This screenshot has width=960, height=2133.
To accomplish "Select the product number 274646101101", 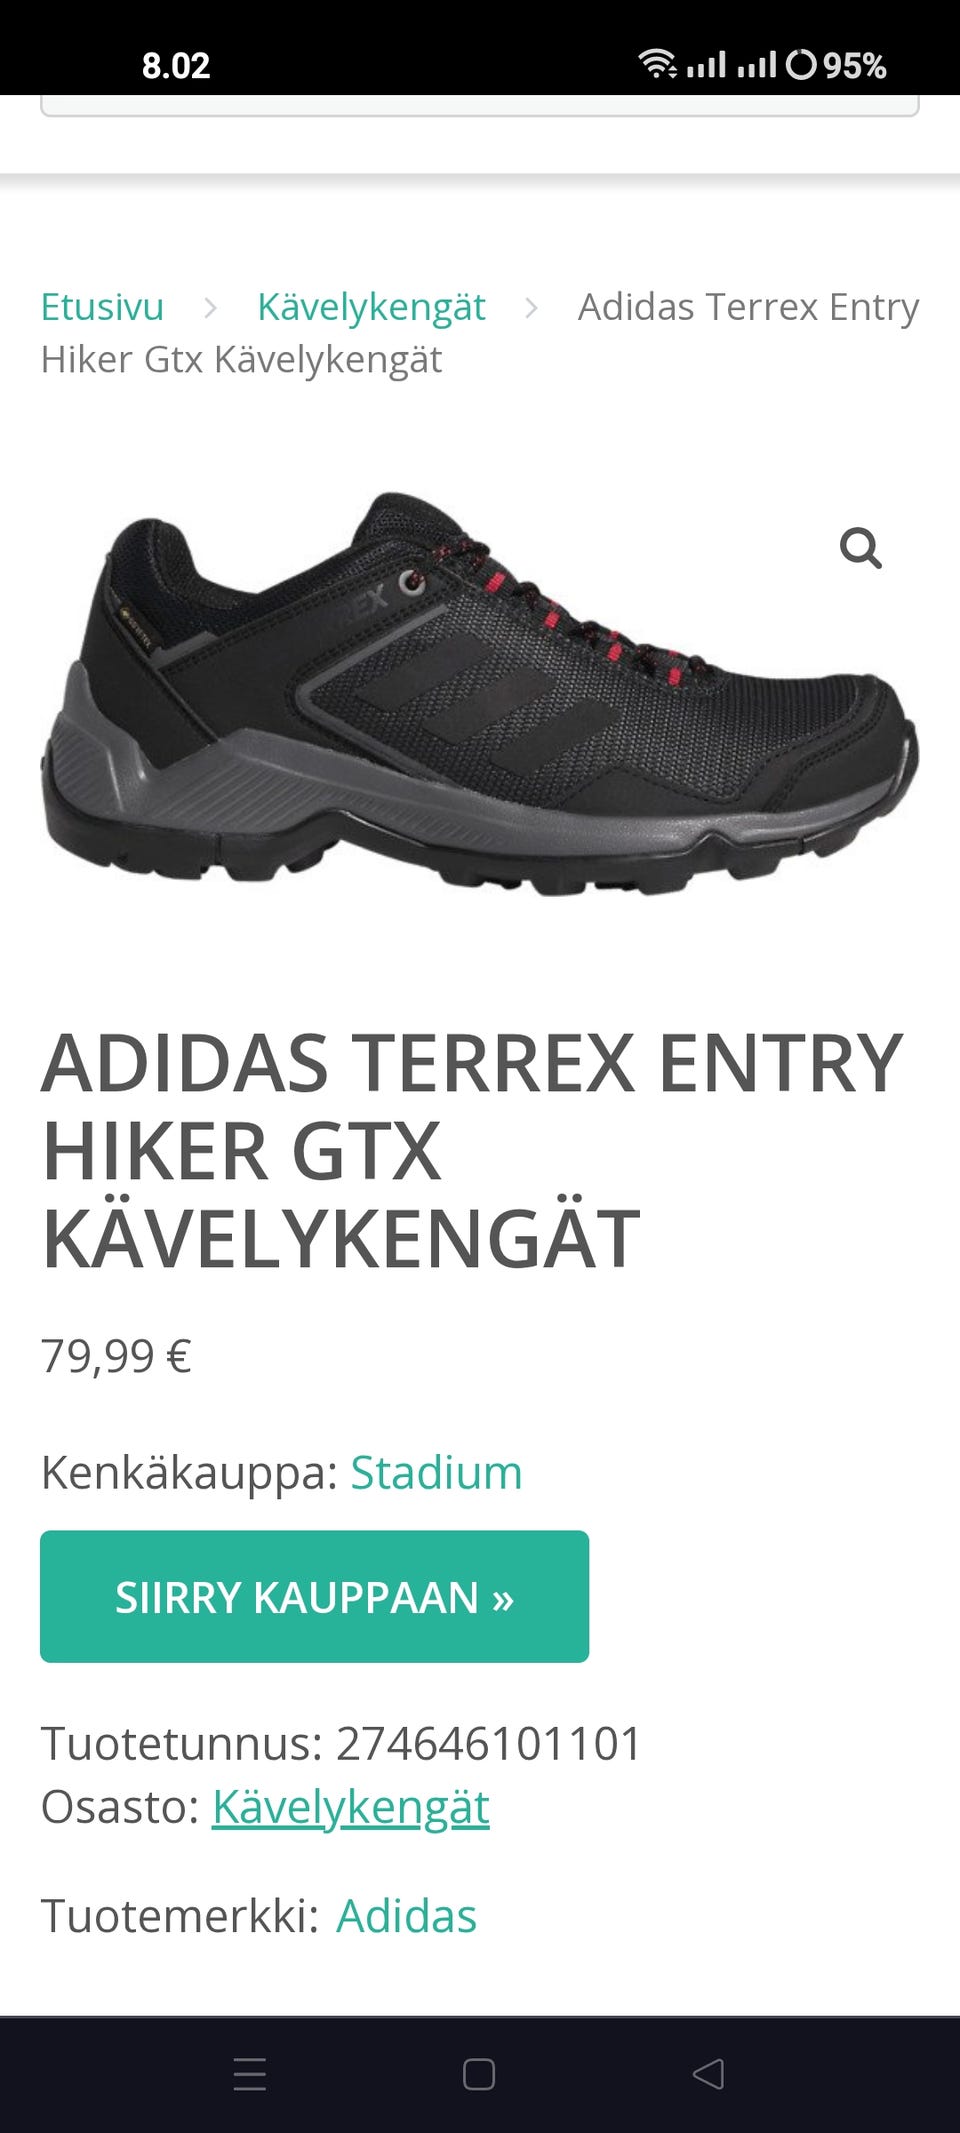I will [489, 1743].
